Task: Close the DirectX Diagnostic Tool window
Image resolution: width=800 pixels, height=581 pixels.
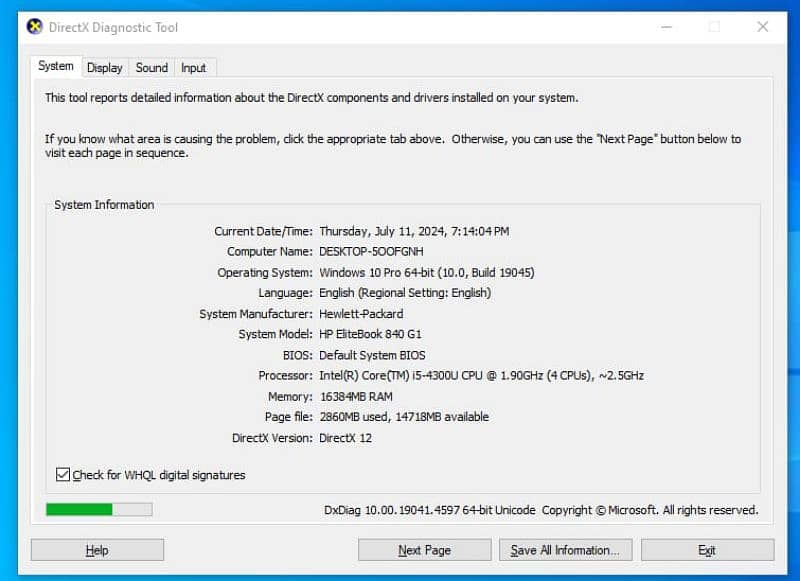Action: click(763, 27)
